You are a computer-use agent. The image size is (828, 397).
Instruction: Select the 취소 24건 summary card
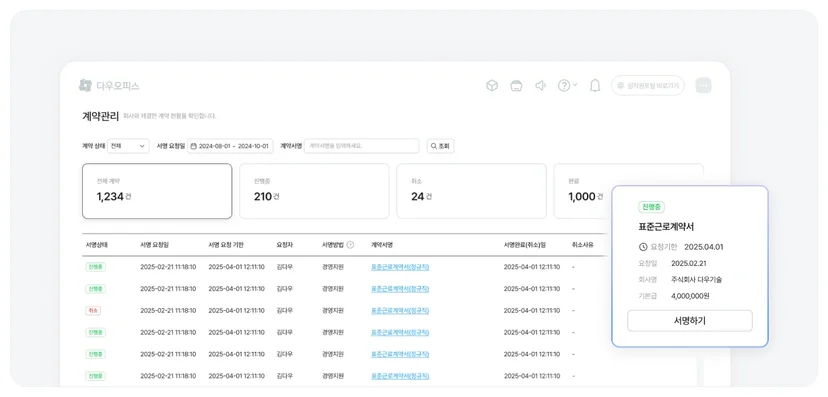[472, 191]
